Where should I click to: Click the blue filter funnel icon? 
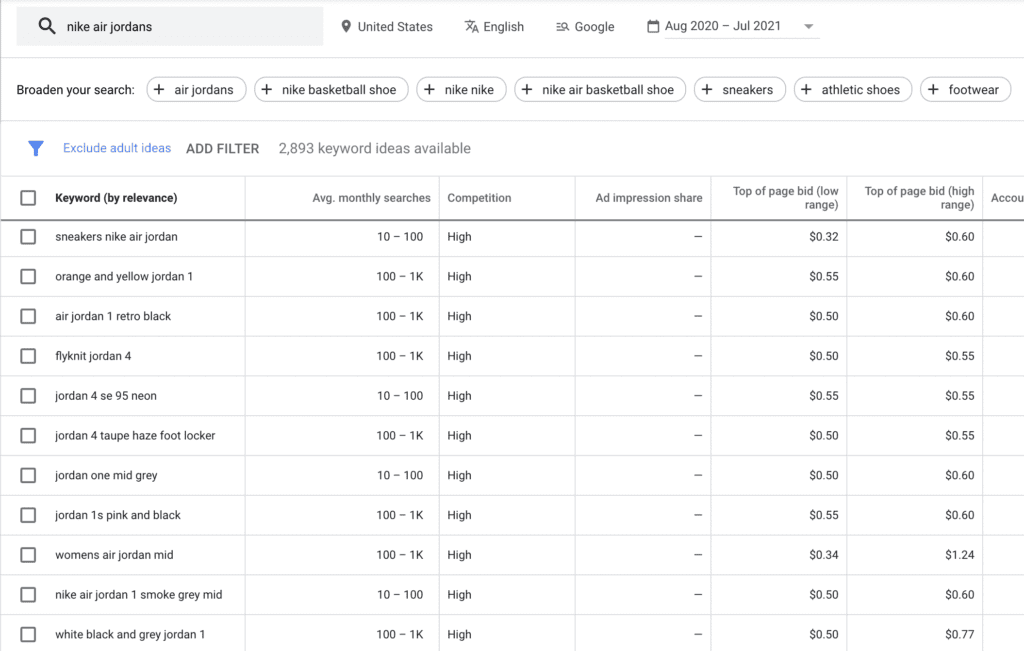[x=36, y=148]
